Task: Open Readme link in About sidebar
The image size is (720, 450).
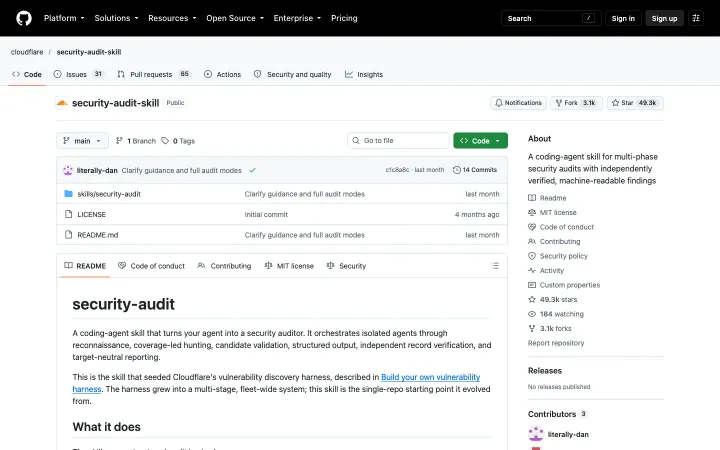Action: (x=547, y=198)
